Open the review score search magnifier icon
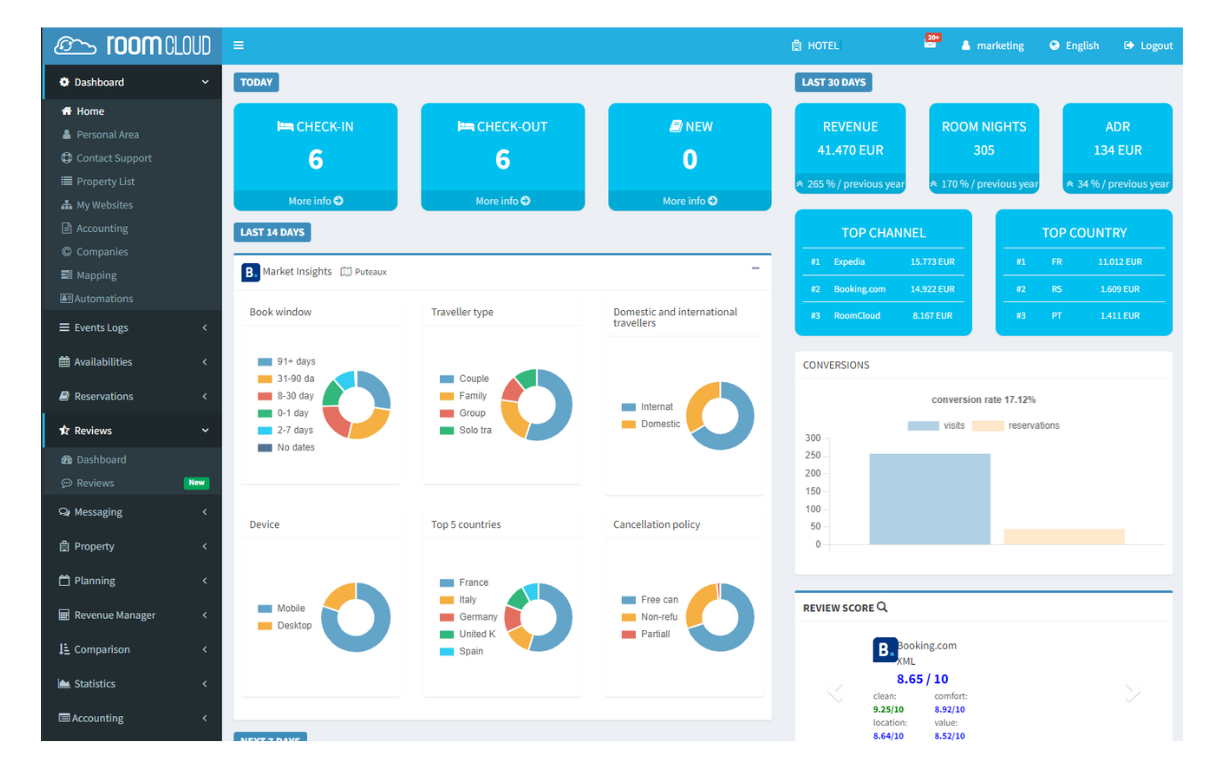Viewport: 1224px width, 768px height. [x=880, y=607]
